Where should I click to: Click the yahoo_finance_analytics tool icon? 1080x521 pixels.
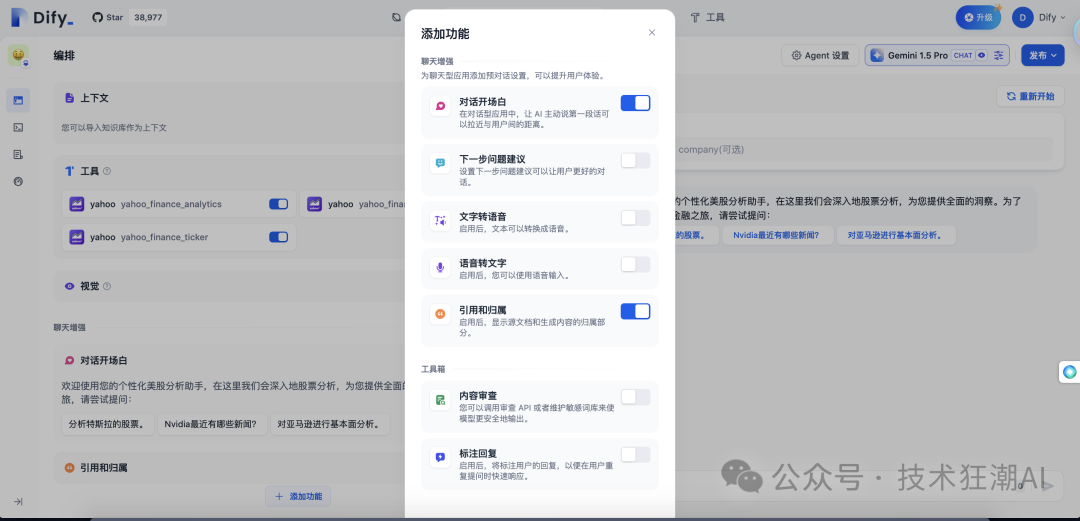point(77,204)
